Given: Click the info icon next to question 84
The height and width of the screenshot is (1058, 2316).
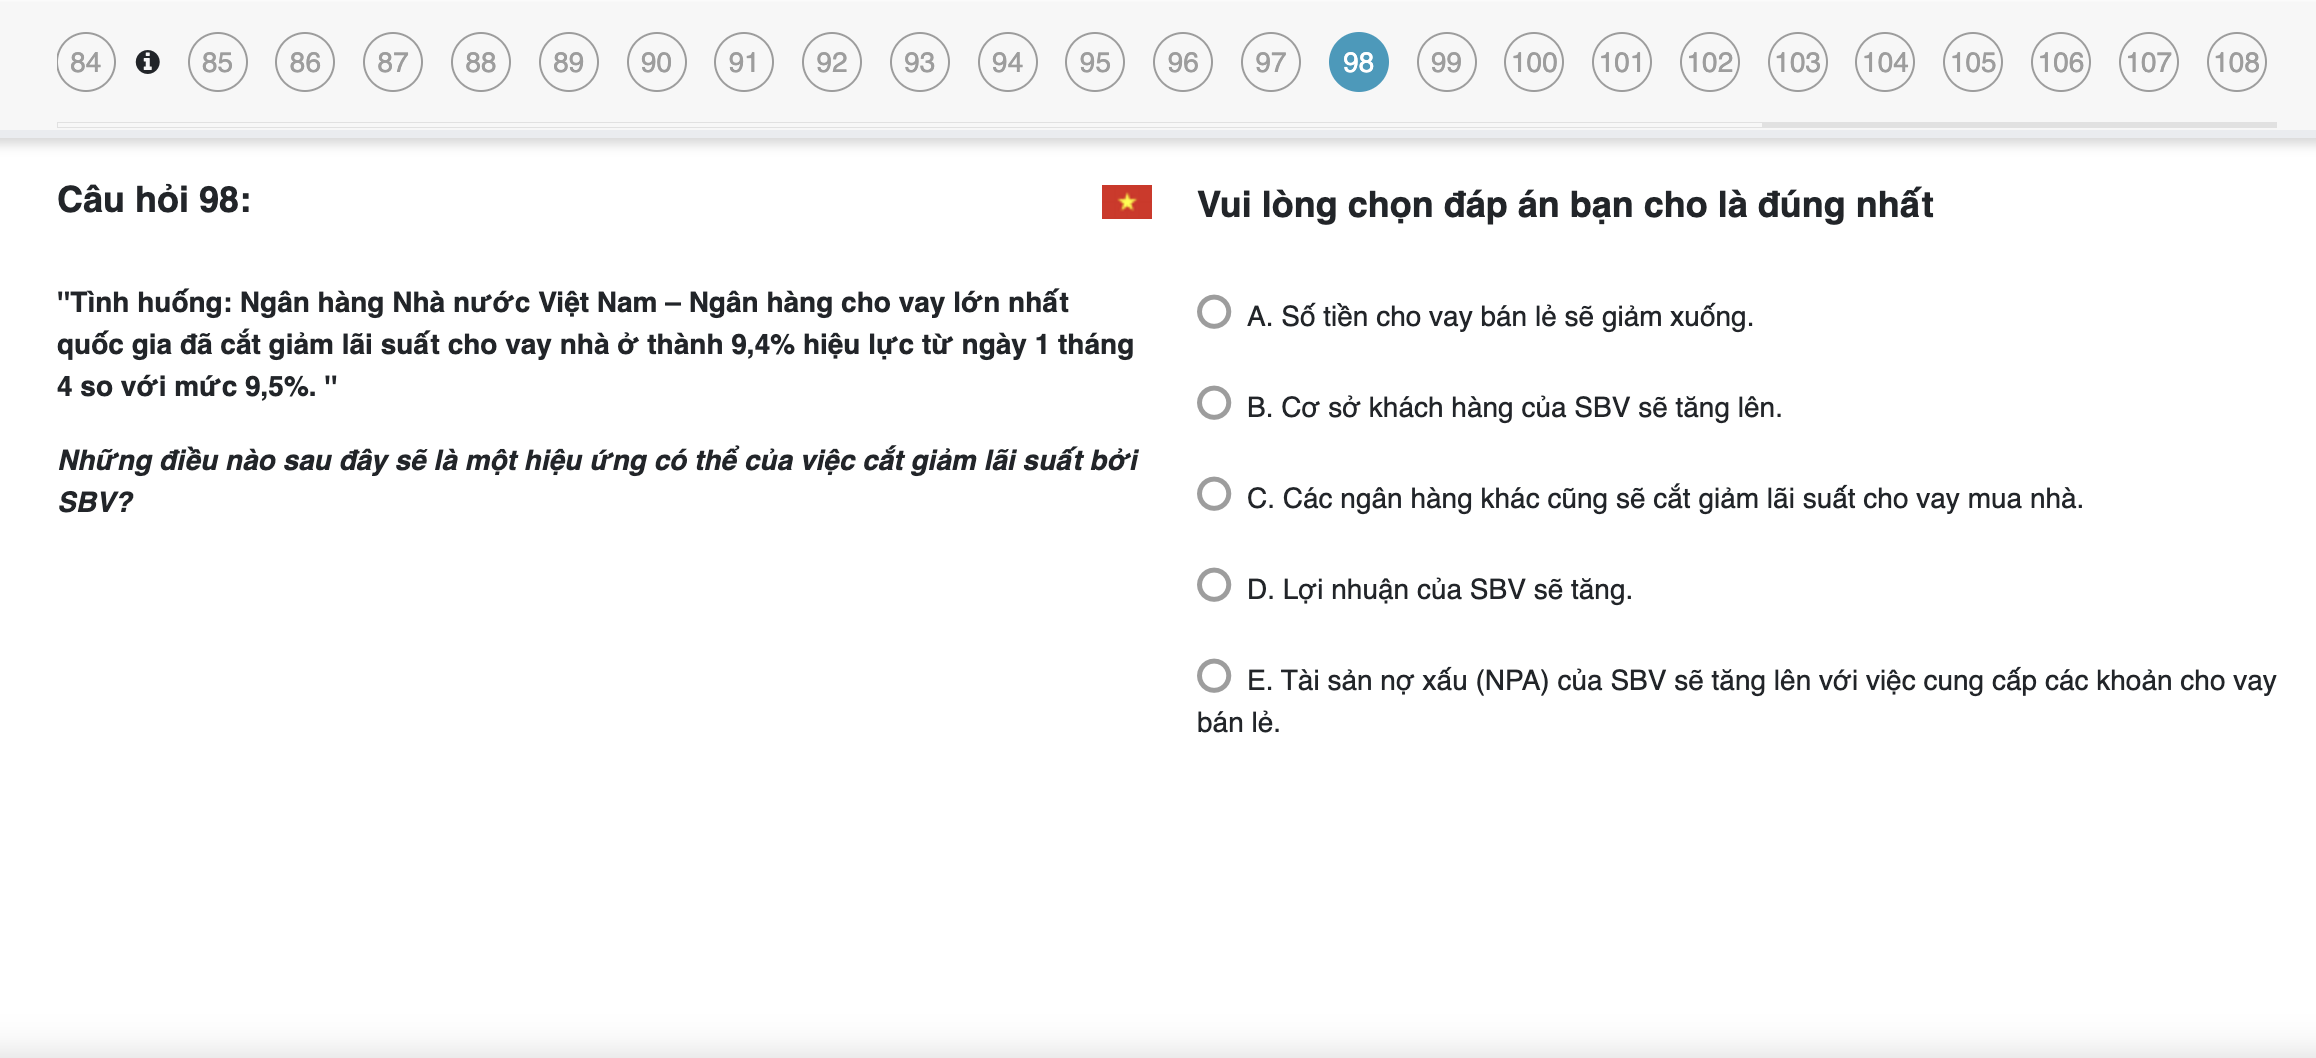Looking at the screenshot, I should pyautogui.click(x=148, y=62).
